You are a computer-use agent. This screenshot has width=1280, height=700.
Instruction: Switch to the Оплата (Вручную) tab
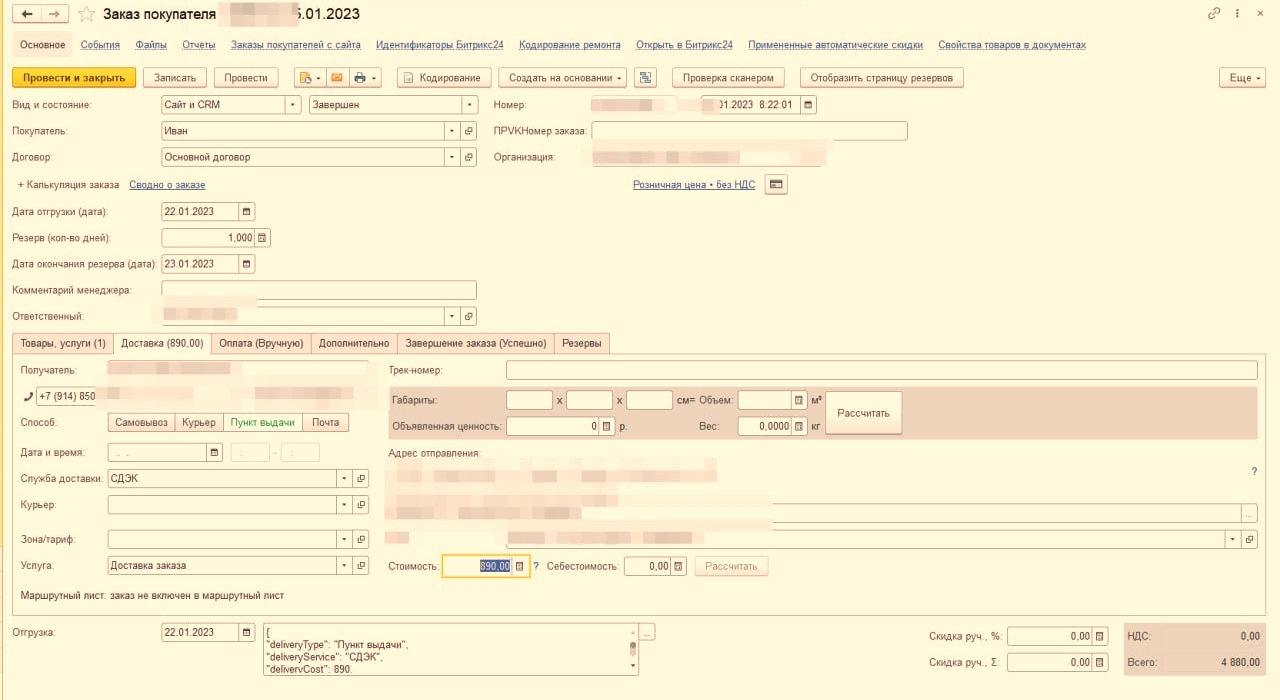pyautogui.click(x=261, y=344)
